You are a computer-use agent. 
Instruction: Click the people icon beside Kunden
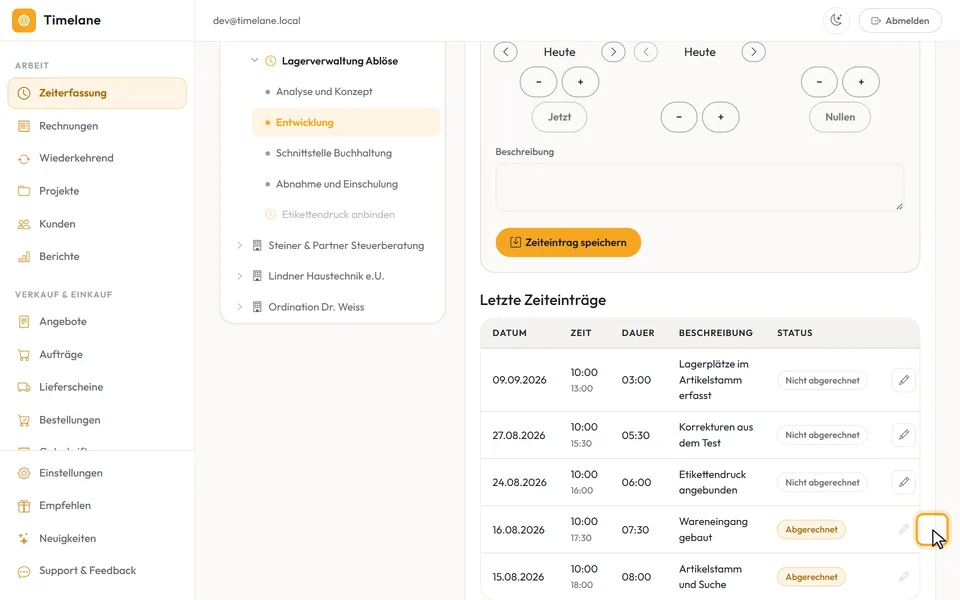point(24,224)
